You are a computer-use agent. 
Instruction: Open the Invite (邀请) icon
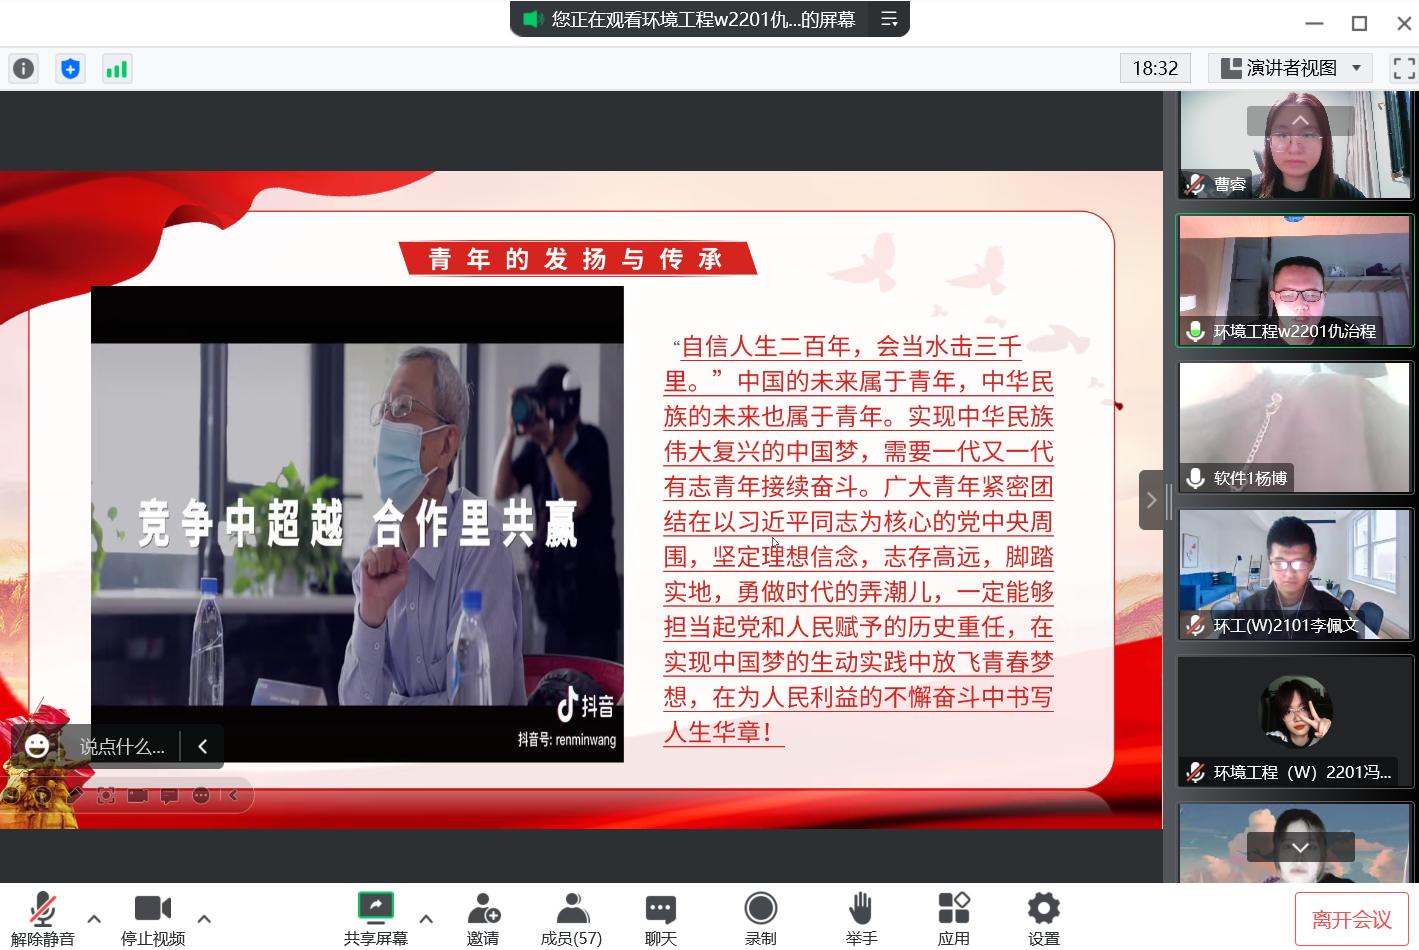click(483, 918)
